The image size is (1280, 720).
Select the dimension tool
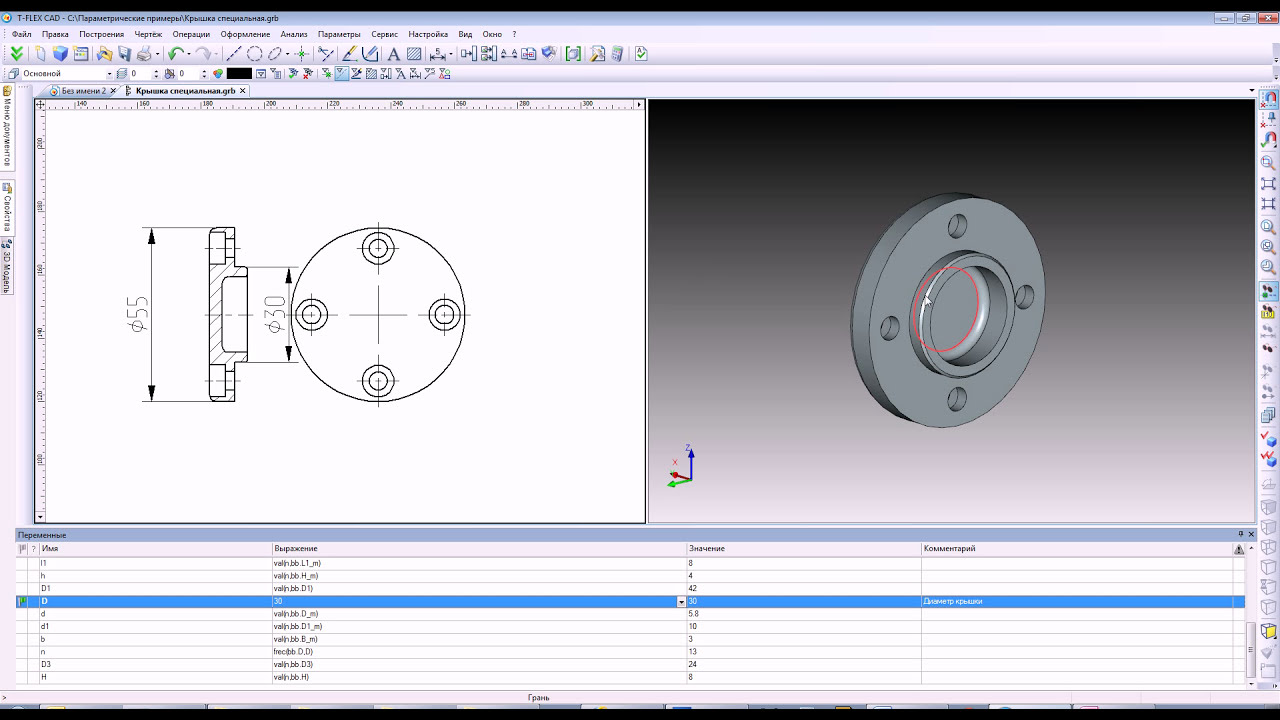click(x=437, y=54)
